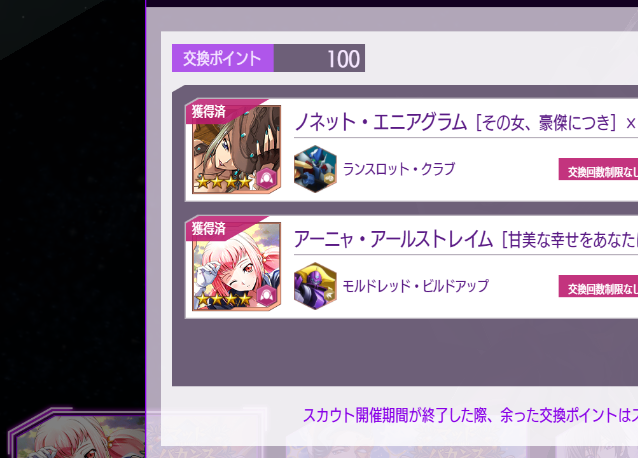Viewport: 638px width, 458px height.
Task: Click 交換回数制限なし button on Anya row
Action: [x=598, y=286]
